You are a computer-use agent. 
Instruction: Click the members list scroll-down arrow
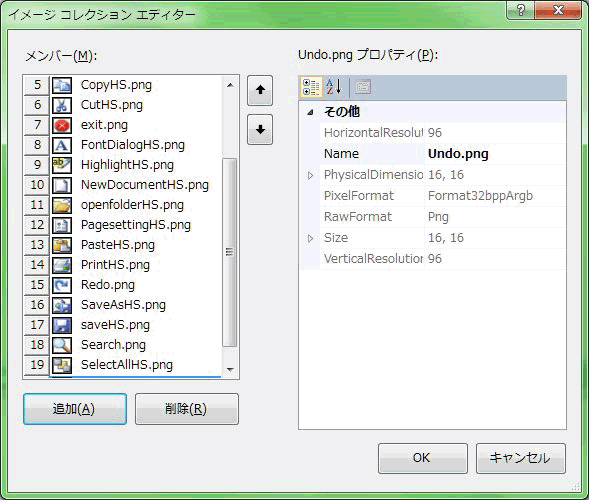coord(230,370)
